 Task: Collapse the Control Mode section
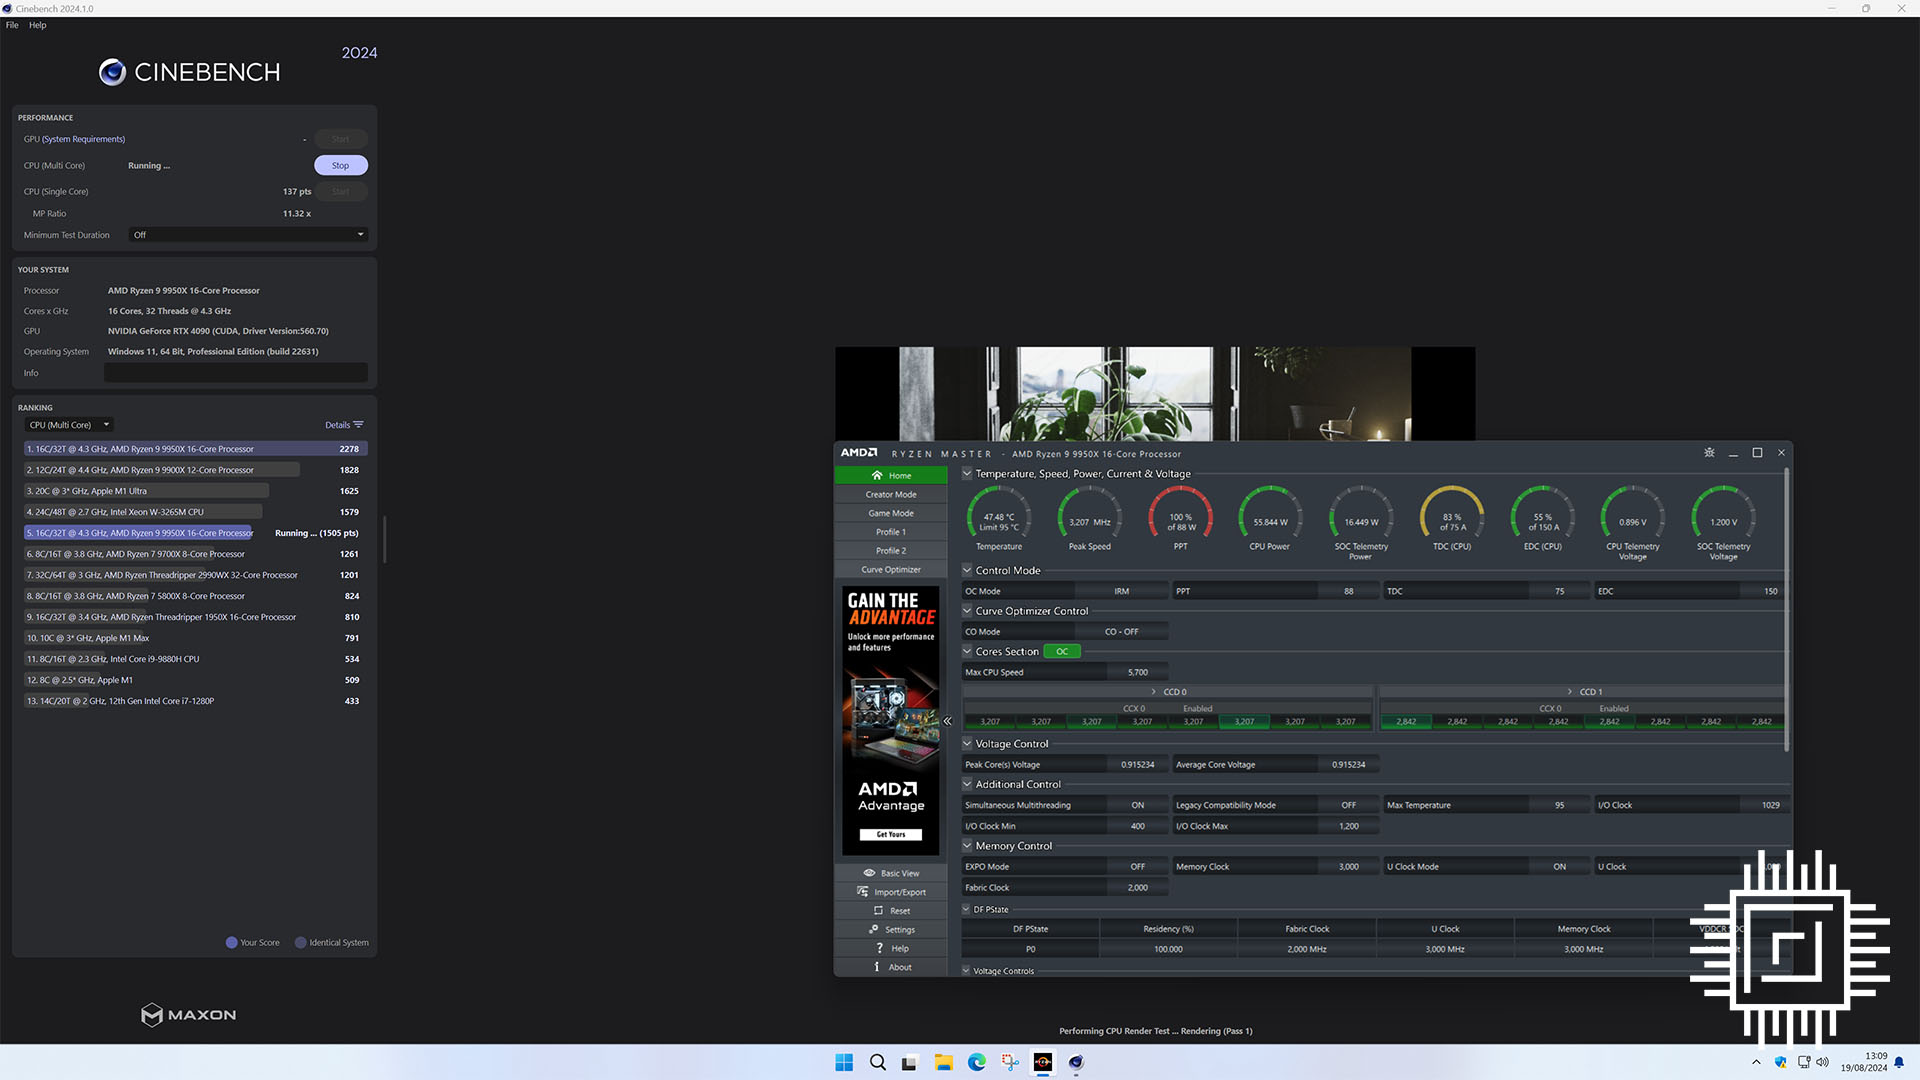967,571
